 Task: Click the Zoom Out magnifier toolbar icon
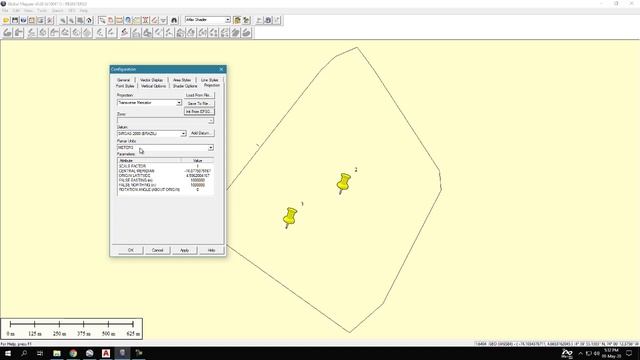tap(71, 20)
